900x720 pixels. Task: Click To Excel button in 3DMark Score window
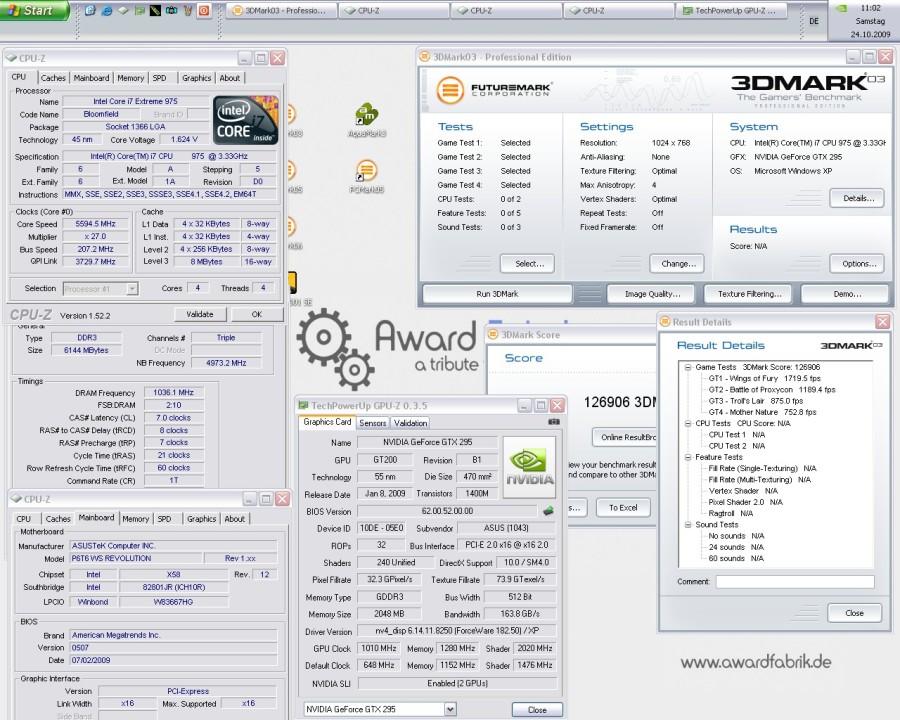[623, 508]
